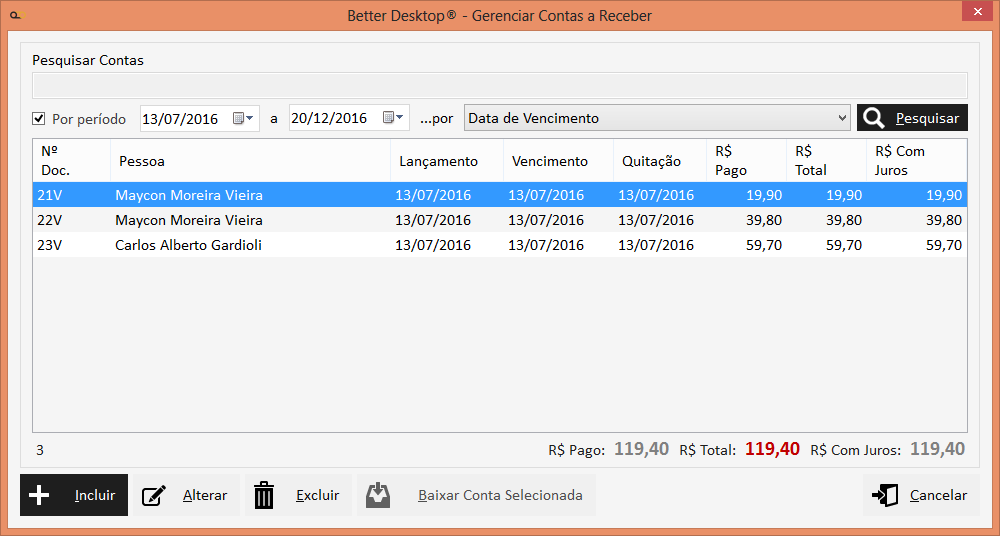The width and height of the screenshot is (1000, 536).
Task: Open the end date calendar picker
Action: click(393, 118)
